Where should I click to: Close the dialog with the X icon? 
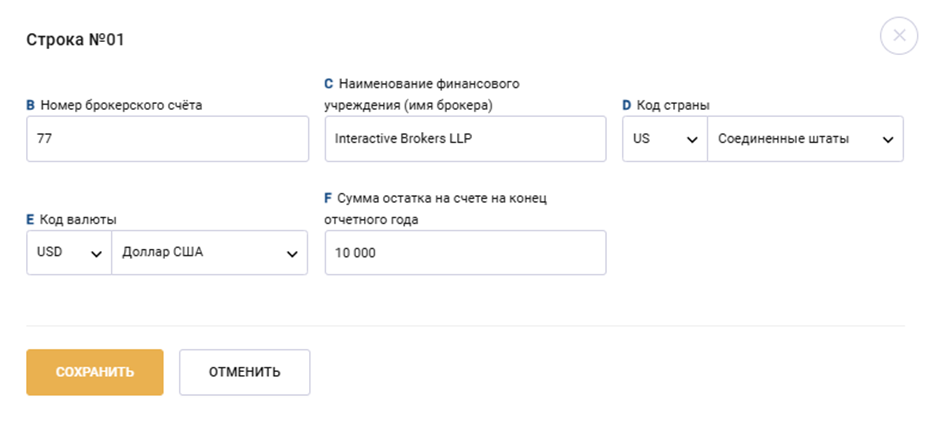pos(898,37)
